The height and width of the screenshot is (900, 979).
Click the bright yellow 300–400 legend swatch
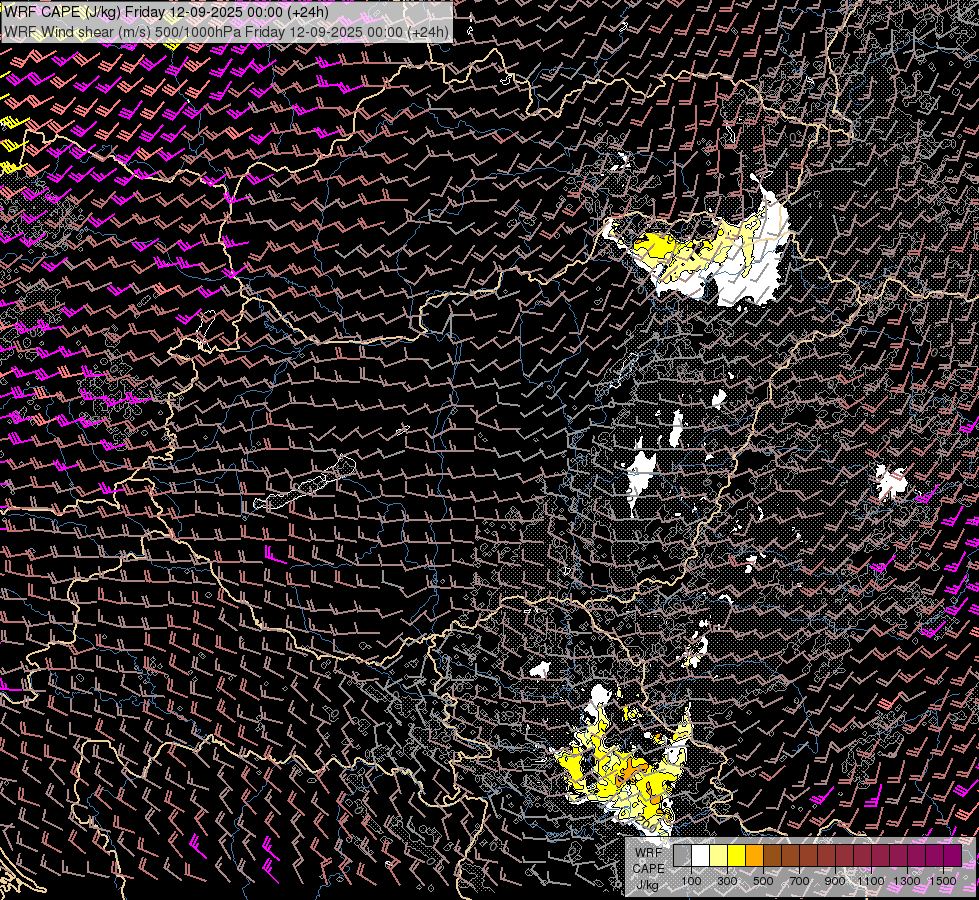pyautogui.click(x=737, y=856)
